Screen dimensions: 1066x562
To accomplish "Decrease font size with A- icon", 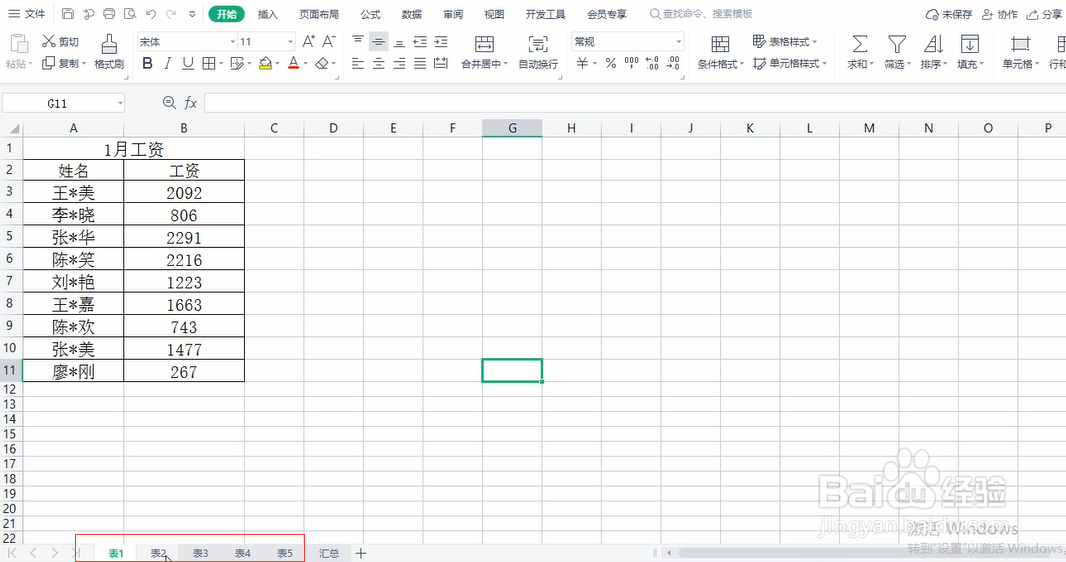I will click(x=329, y=41).
